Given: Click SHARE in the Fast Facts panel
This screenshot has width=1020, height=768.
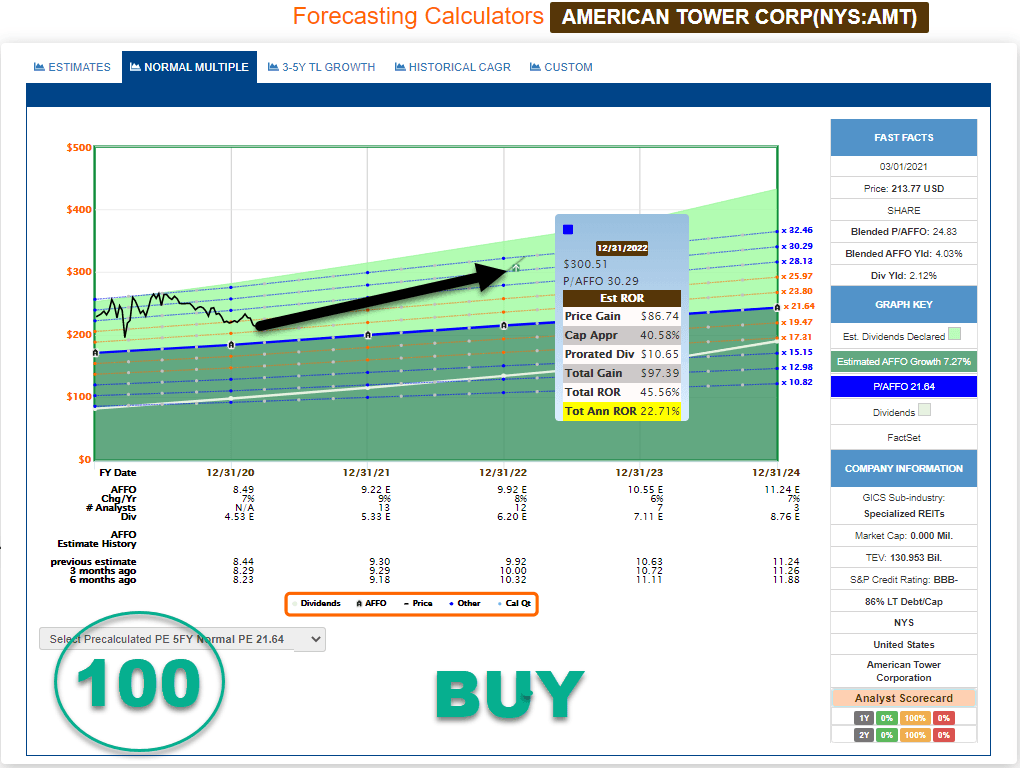Looking at the screenshot, I should coord(904,211).
